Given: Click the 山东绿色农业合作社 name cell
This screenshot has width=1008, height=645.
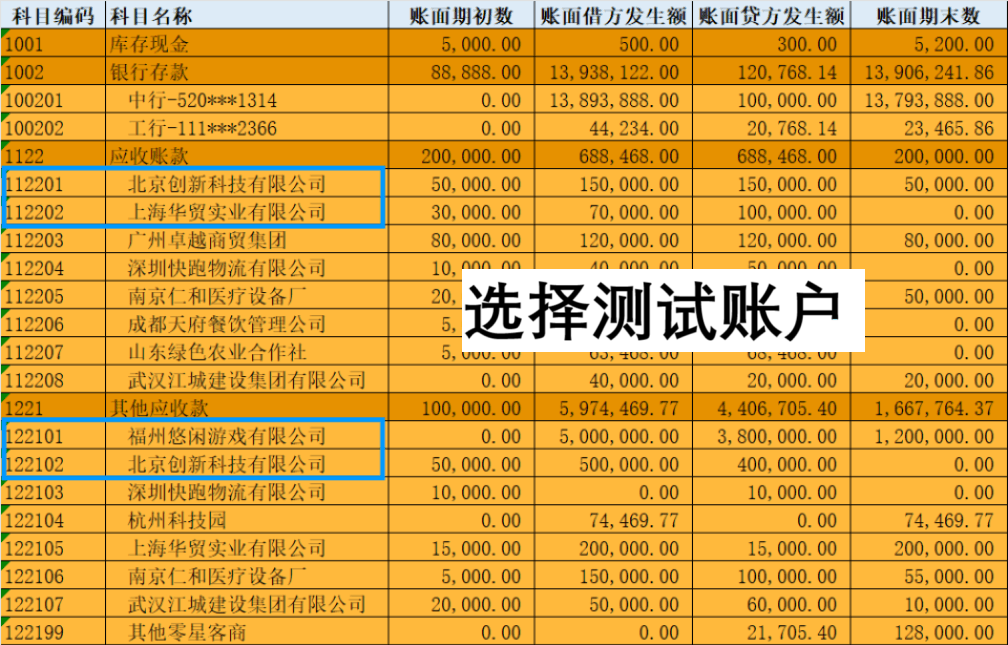Looking at the screenshot, I should (x=248, y=352).
